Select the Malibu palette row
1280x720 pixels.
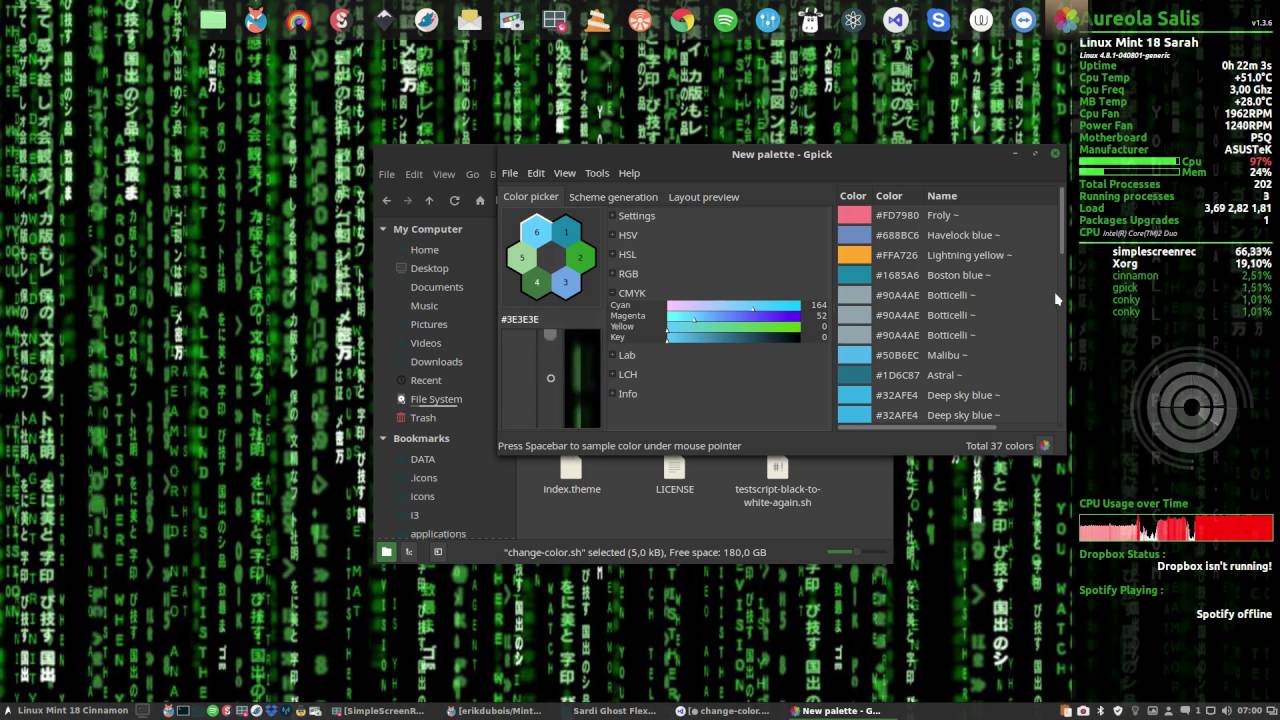pyautogui.click(x=947, y=355)
